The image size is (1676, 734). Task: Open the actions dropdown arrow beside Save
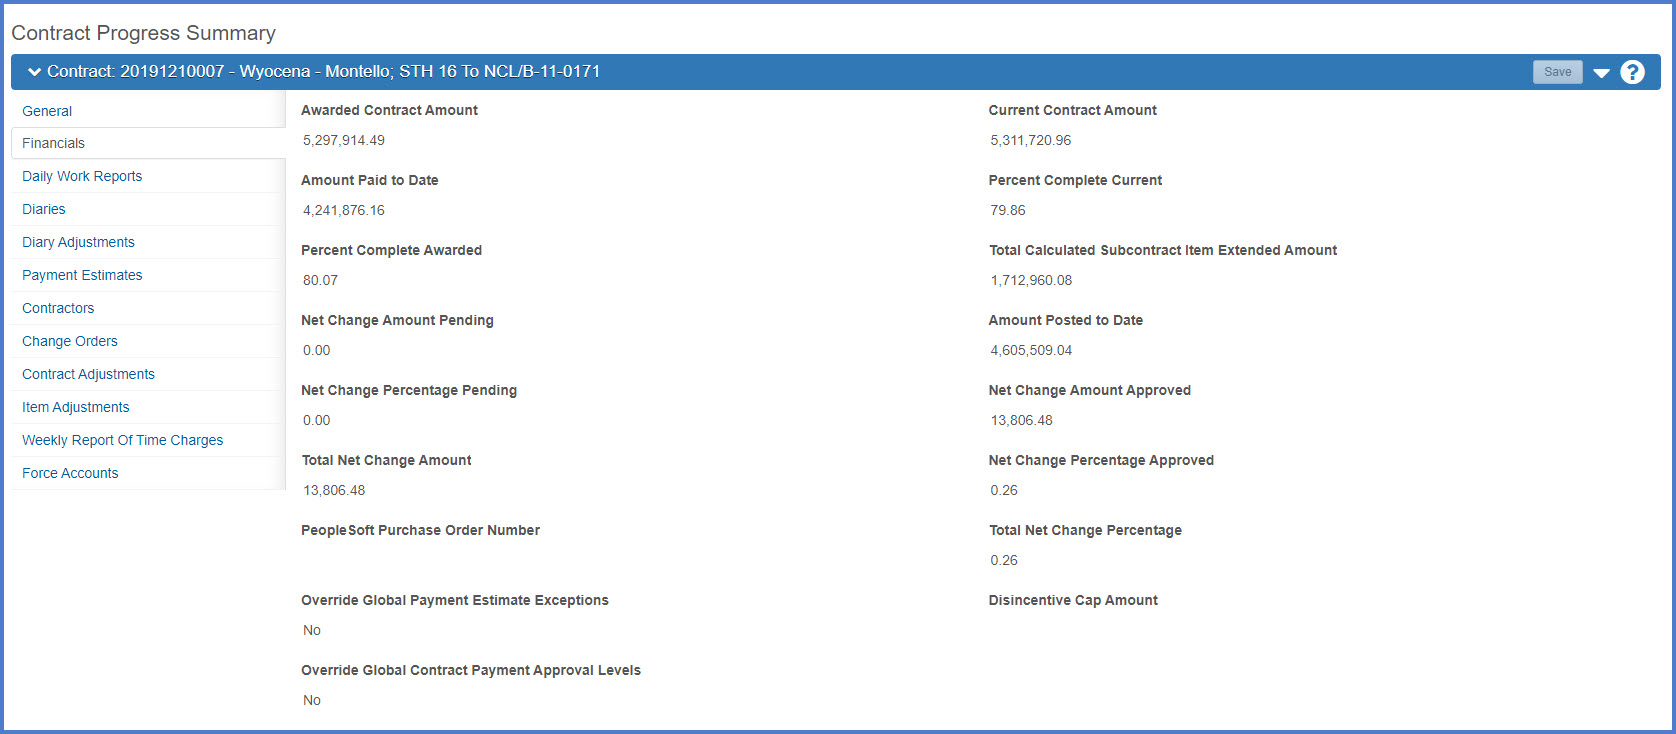tap(1601, 73)
